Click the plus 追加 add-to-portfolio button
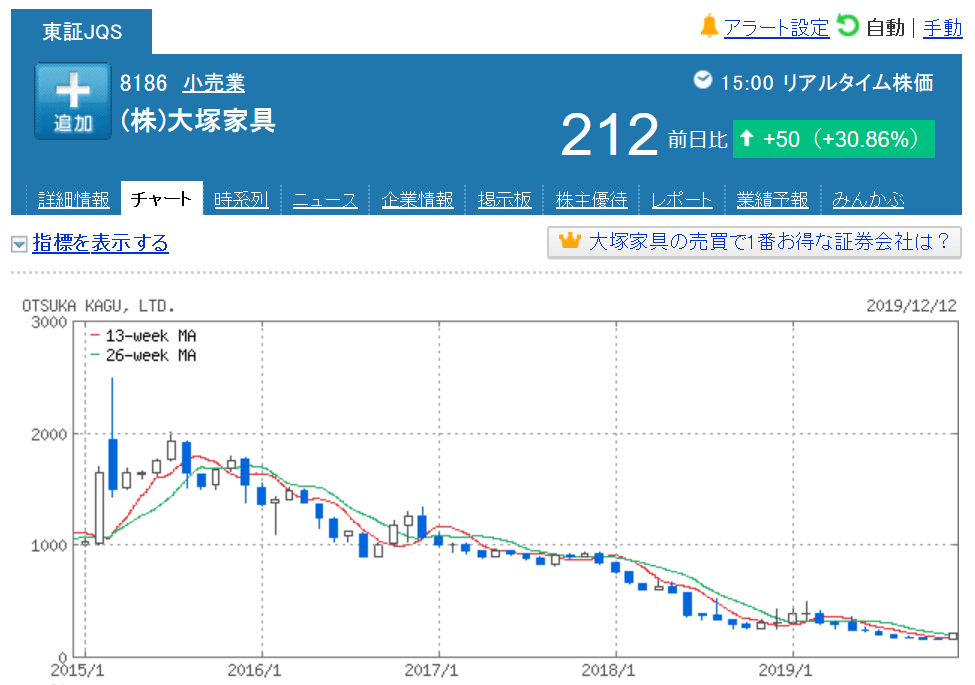The height and width of the screenshot is (685, 975). 73,101
